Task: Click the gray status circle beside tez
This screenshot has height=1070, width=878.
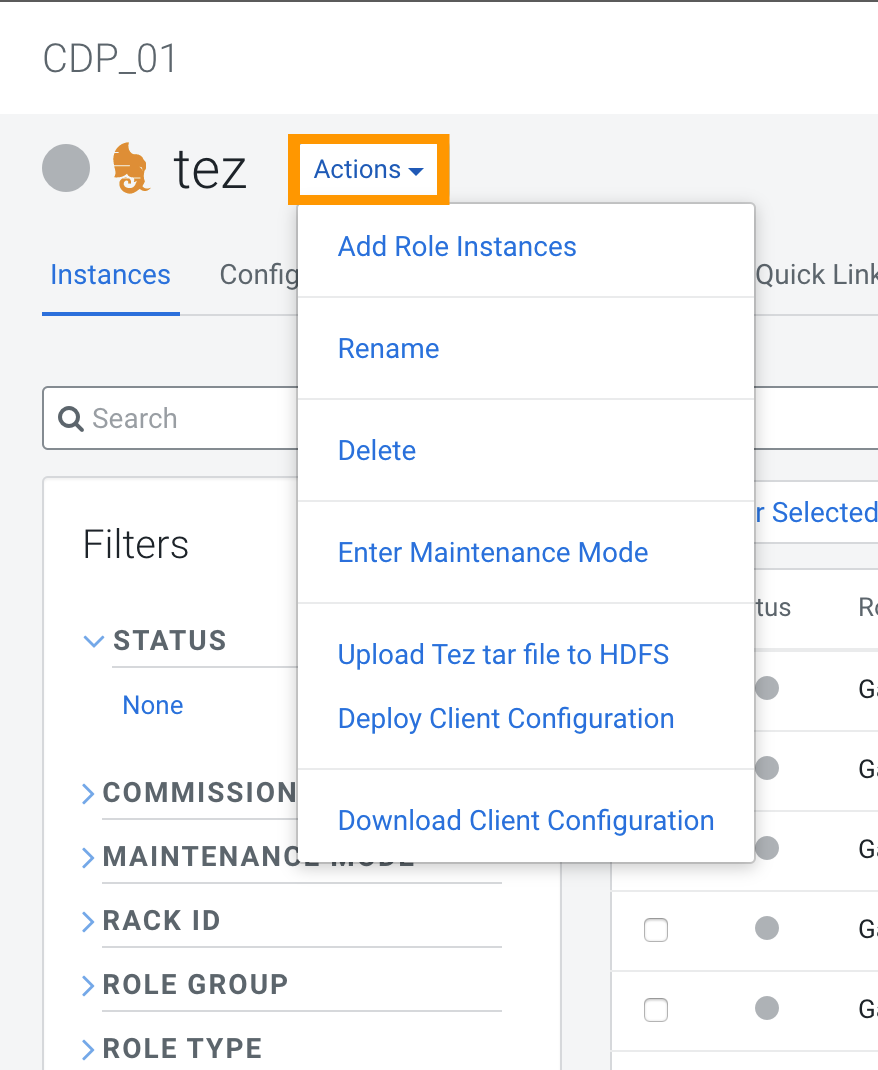Action: 66,168
